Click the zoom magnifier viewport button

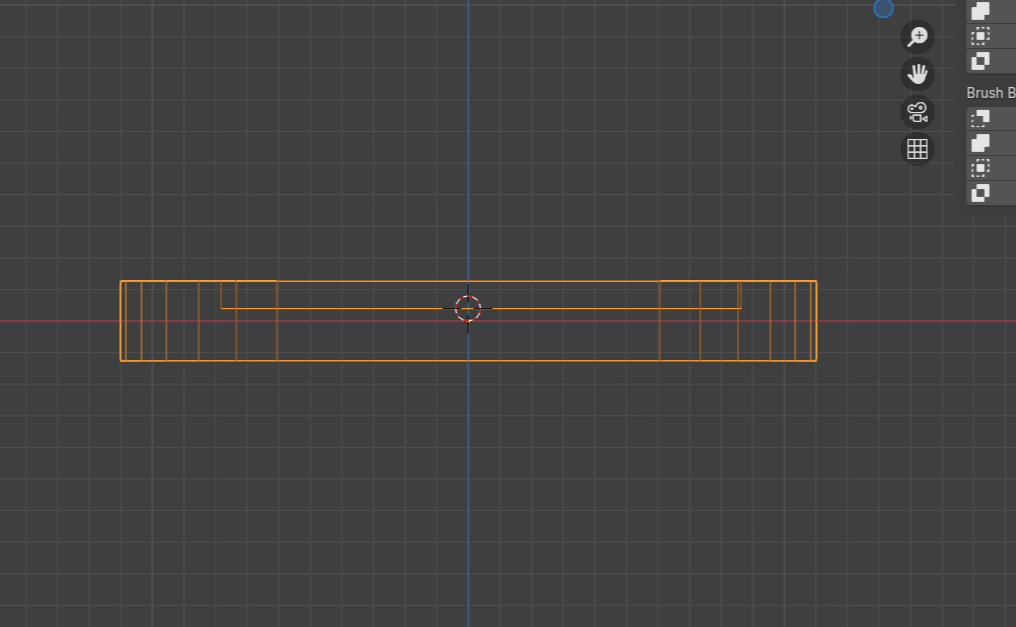point(918,36)
